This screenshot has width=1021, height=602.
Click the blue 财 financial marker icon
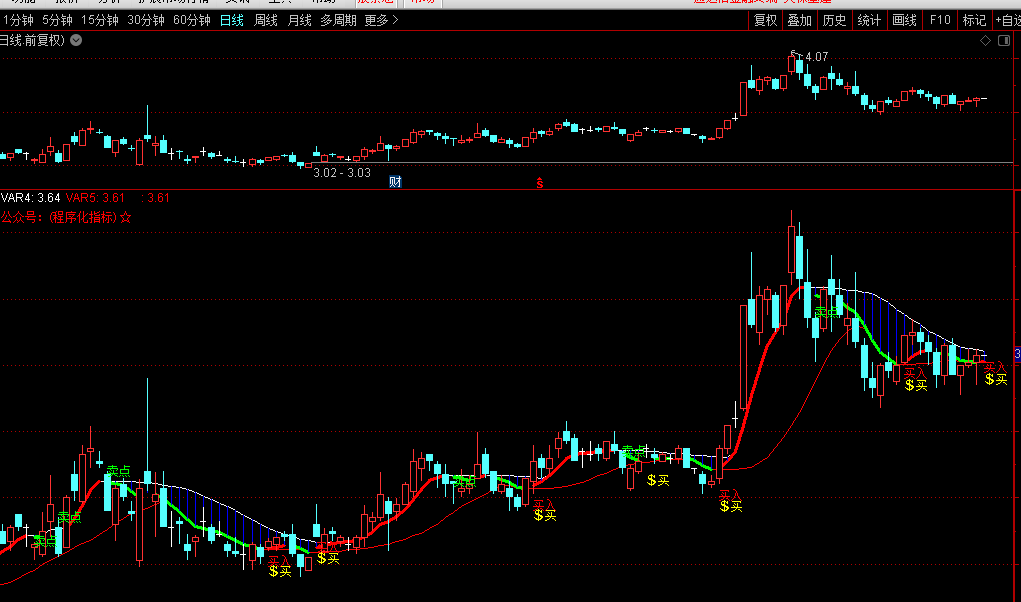[395, 182]
